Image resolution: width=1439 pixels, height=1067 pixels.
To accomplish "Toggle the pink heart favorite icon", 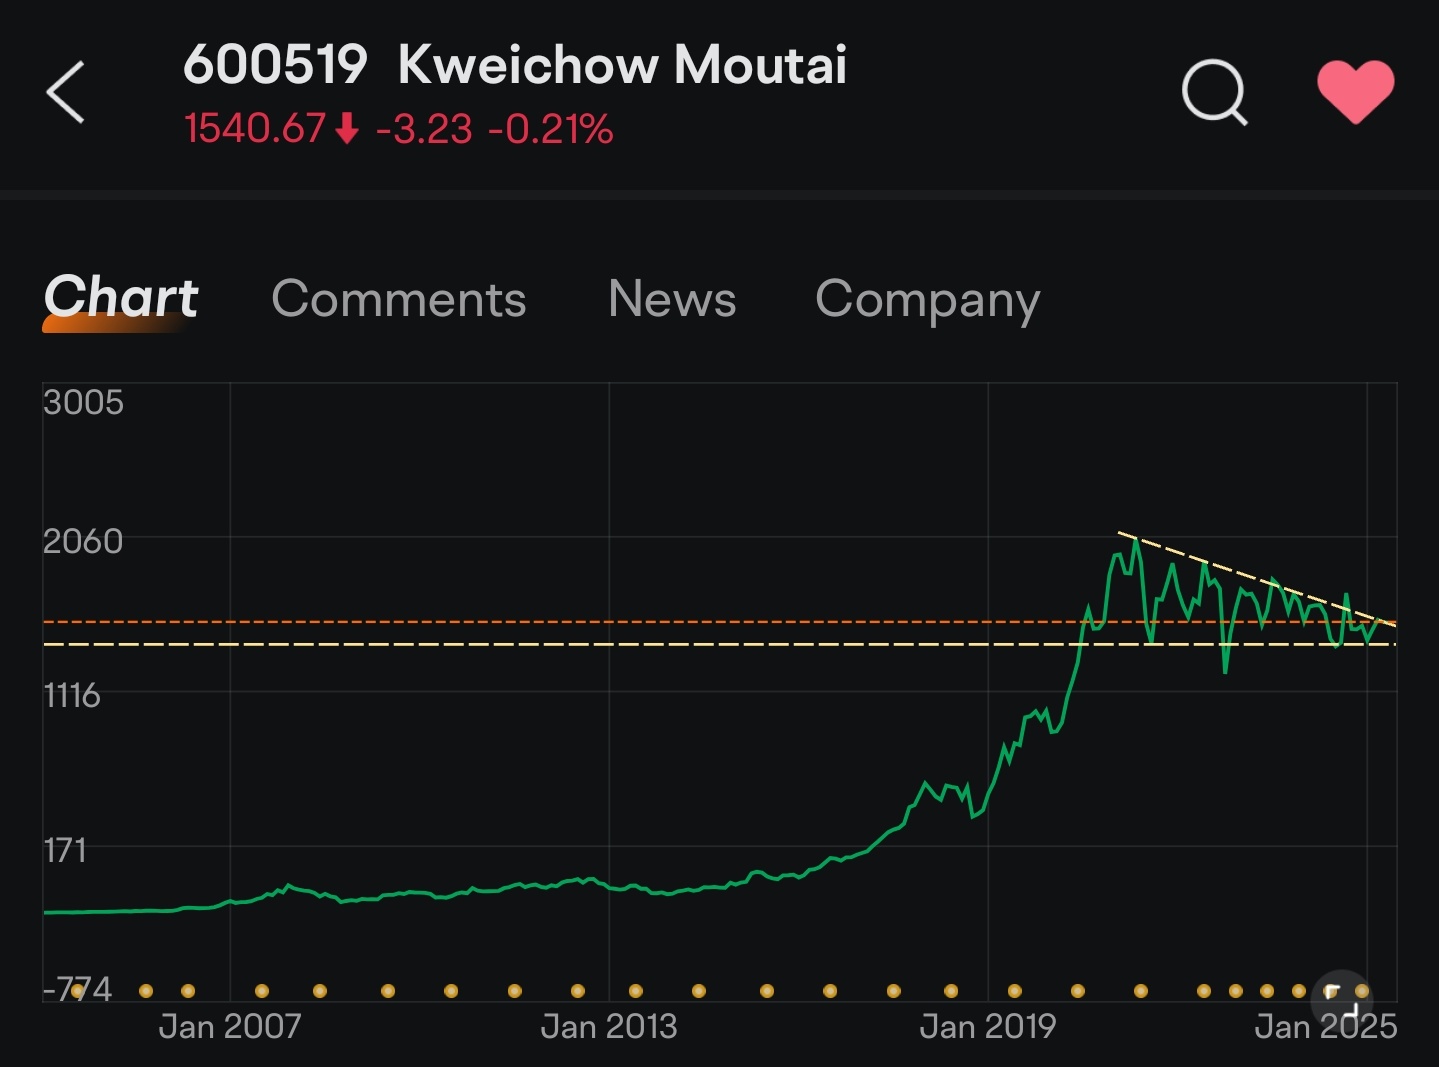I will [x=1355, y=92].
